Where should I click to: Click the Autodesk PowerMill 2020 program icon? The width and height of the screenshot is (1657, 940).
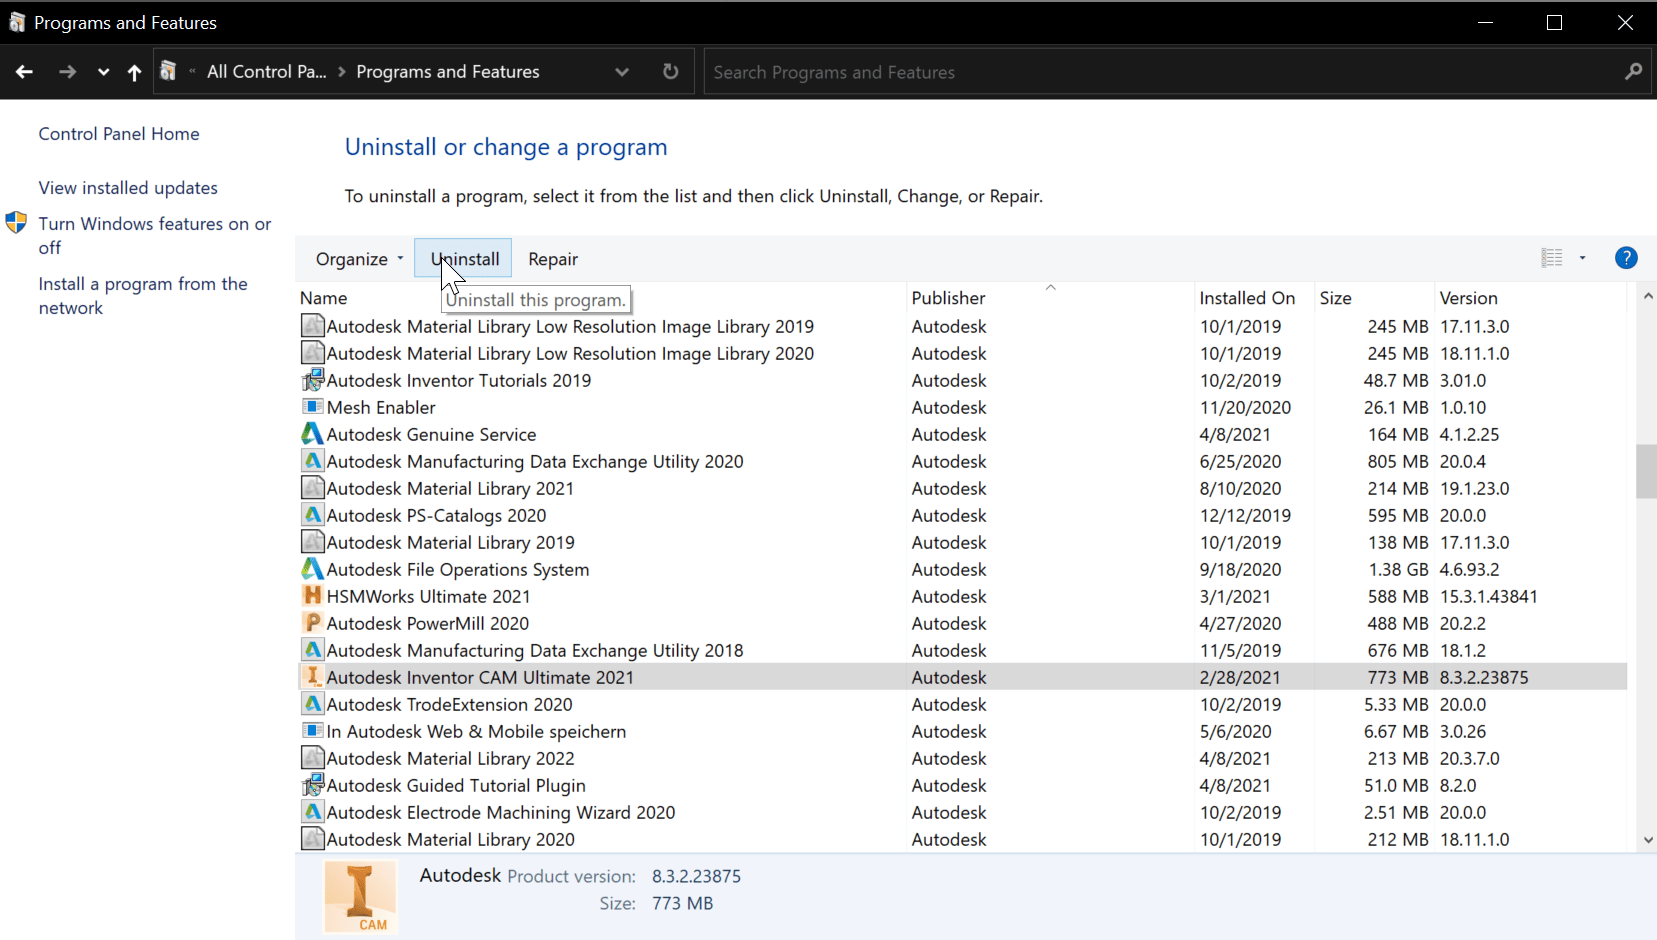click(312, 622)
